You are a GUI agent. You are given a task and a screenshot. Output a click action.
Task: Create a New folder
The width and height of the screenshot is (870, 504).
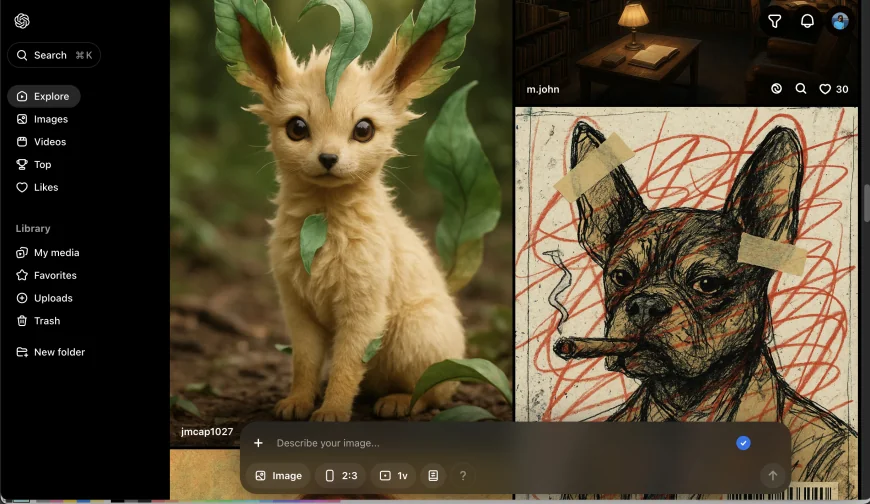[51, 352]
